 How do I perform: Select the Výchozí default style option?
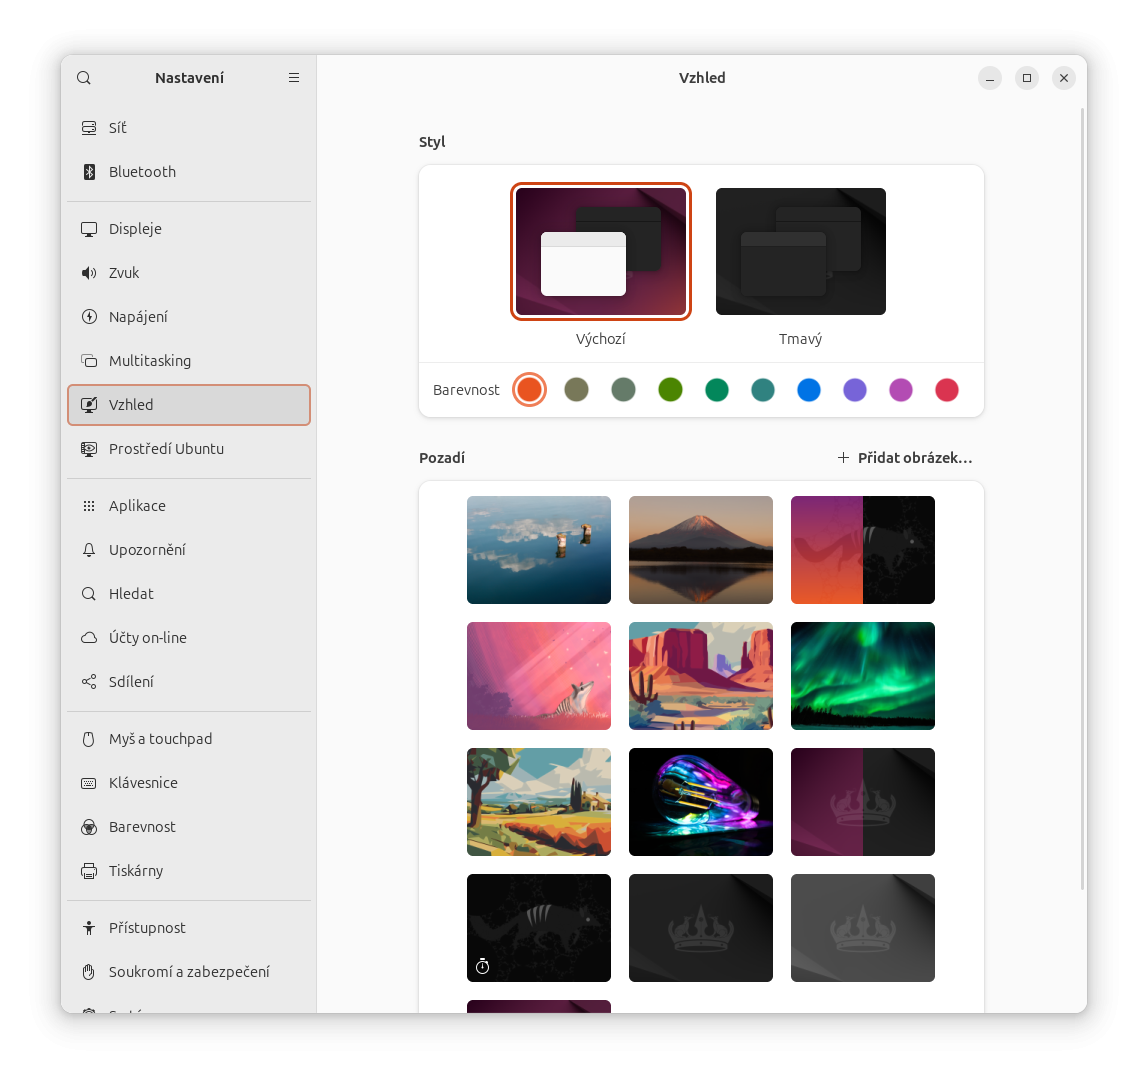(x=601, y=252)
